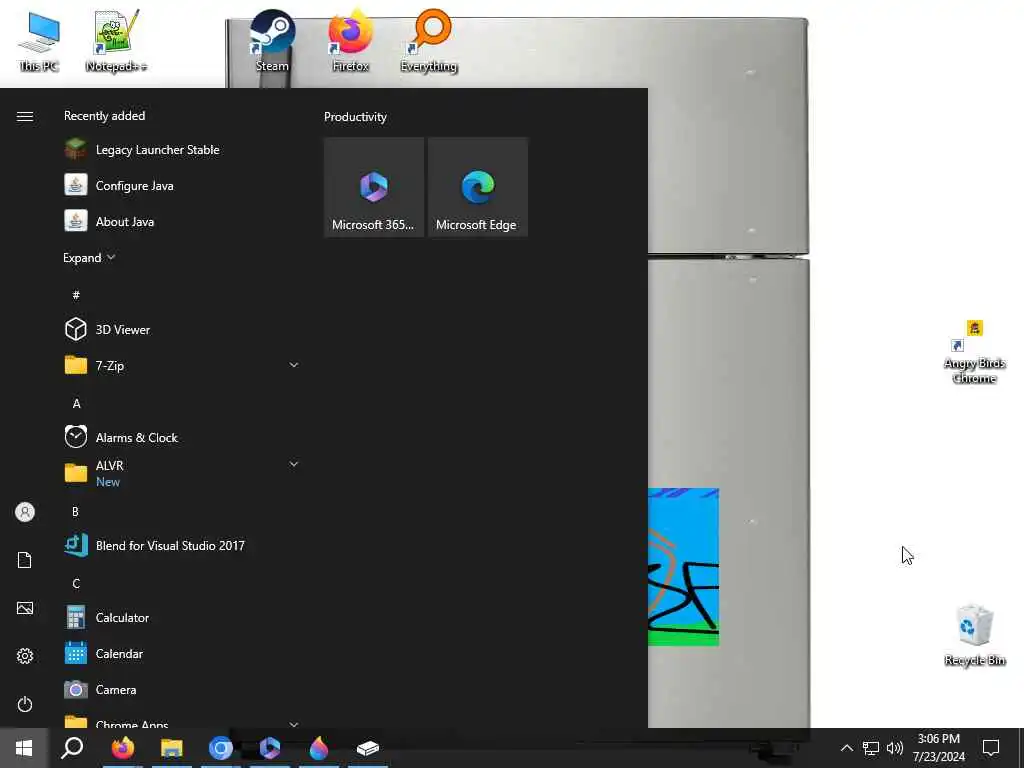Launch Configure Java
Viewport: 1024px width, 768px height.
(182, 185)
